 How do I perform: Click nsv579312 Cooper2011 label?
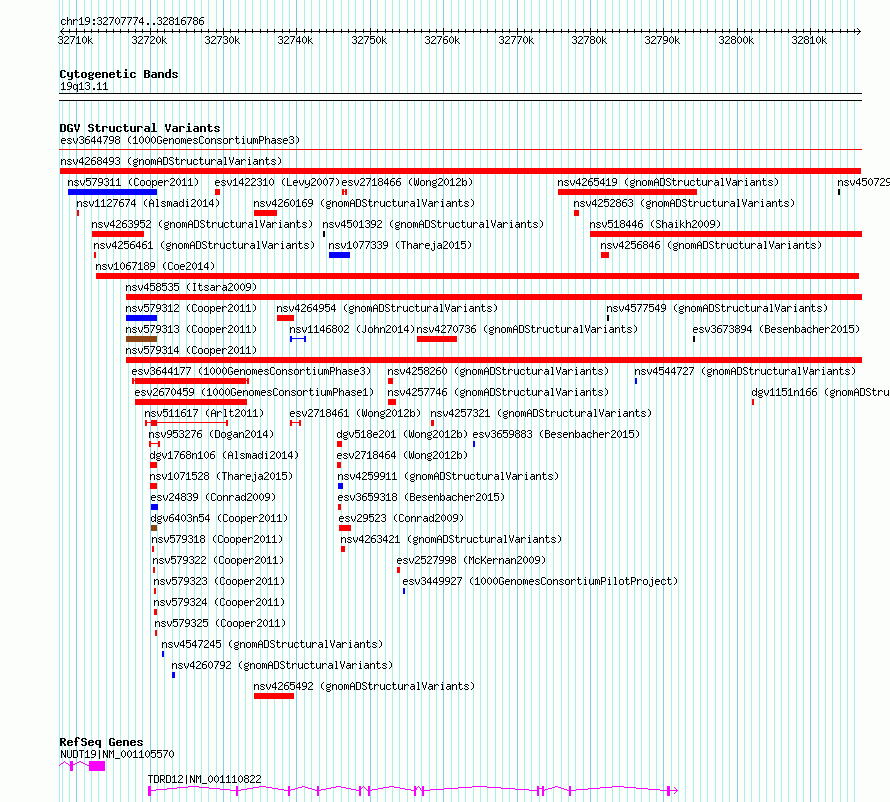point(191,308)
